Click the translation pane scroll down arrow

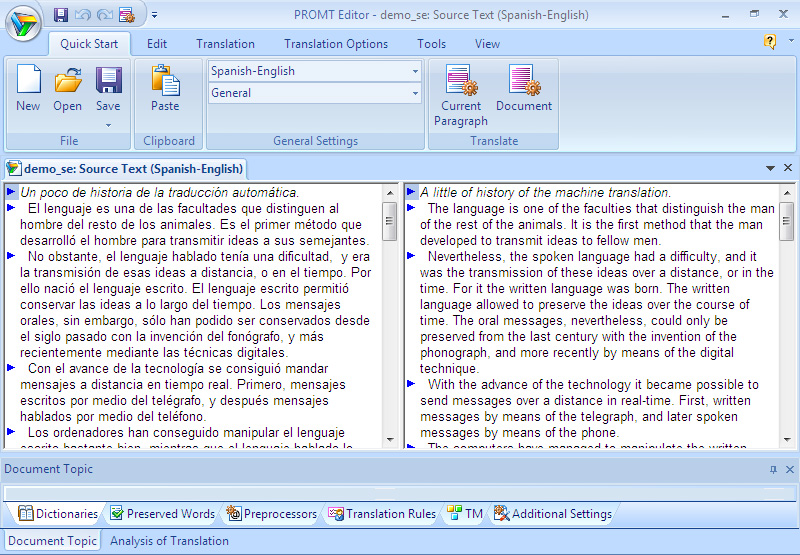pos(787,439)
